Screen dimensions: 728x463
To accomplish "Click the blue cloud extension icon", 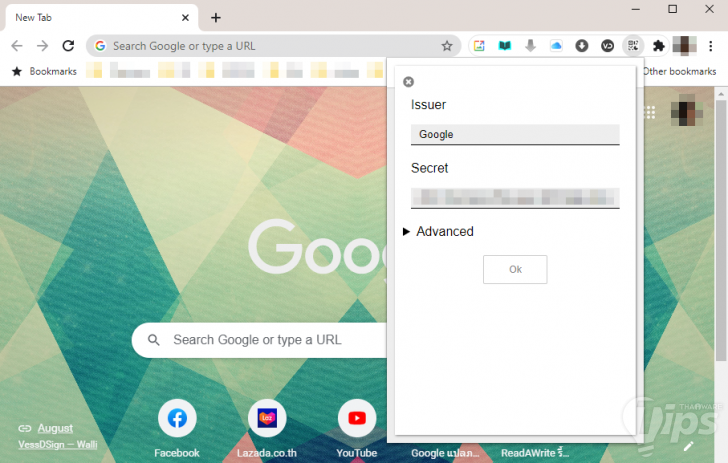I will pos(556,46).
